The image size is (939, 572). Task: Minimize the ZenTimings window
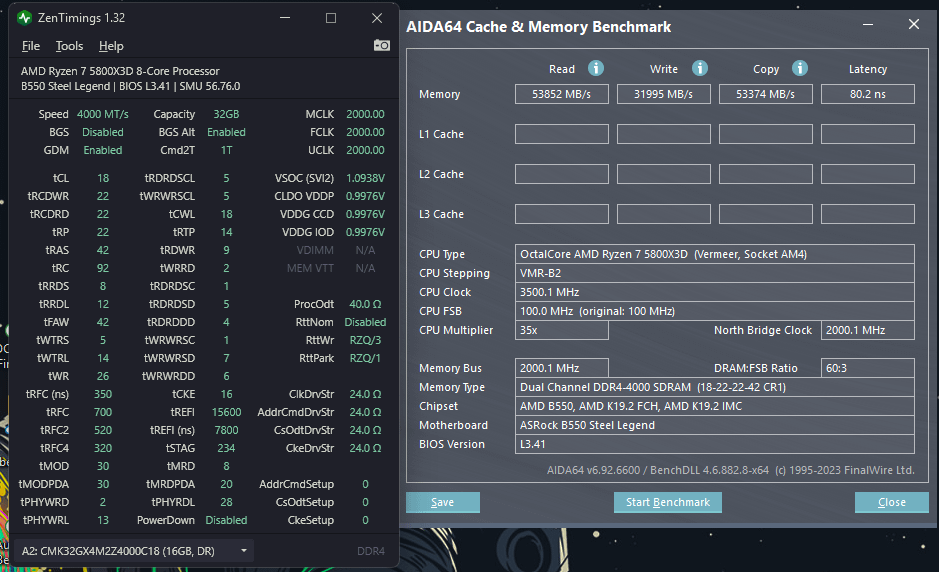click(285, 18)
